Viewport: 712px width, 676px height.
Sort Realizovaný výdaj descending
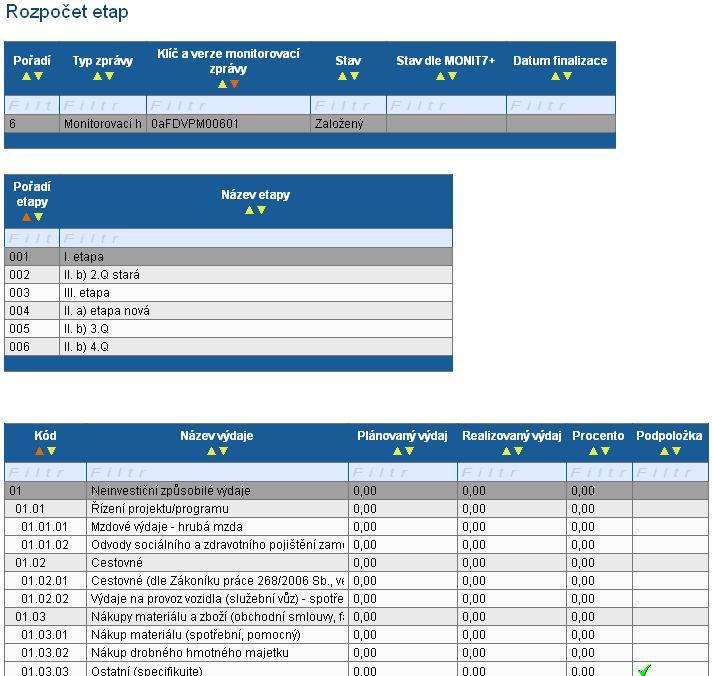coord(519,451)
